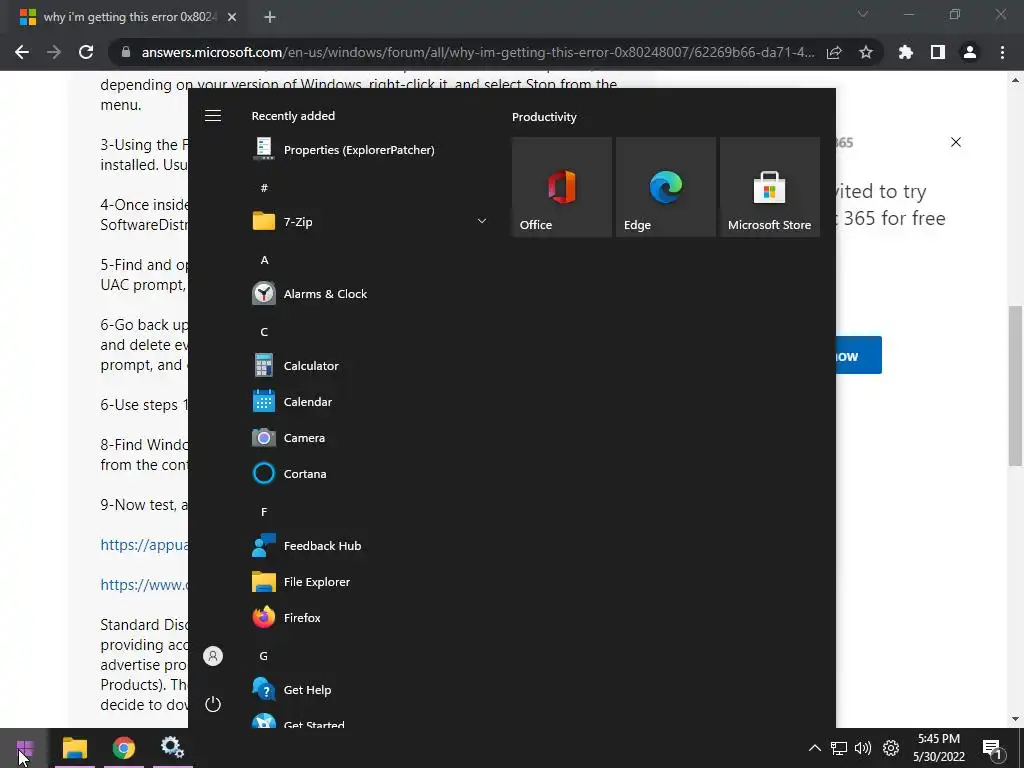The width and height of the screenshot is (1024, 768).
Task: Click the Recently added heading
Action: coord(293,116)
